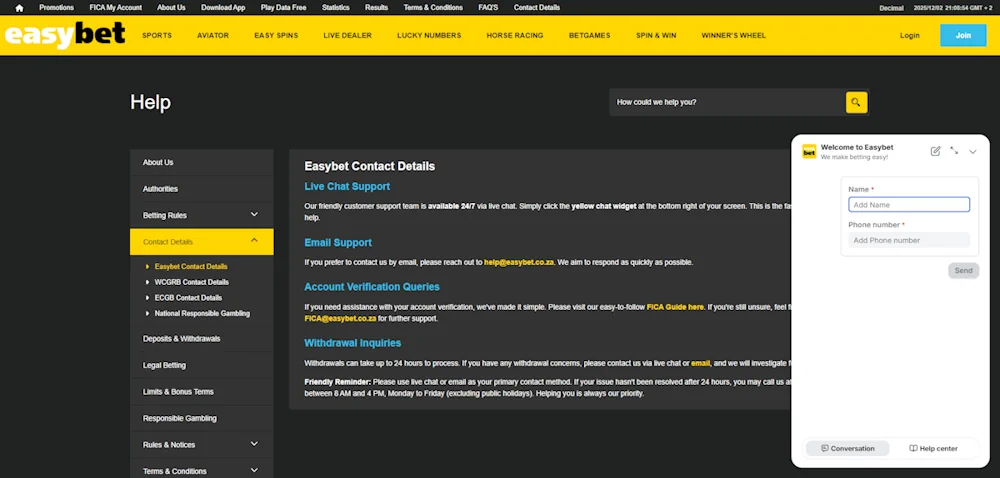The image size is (1000, 478).
Task: Select ECGB Contact Details sub-item
Action: [188, 298]
